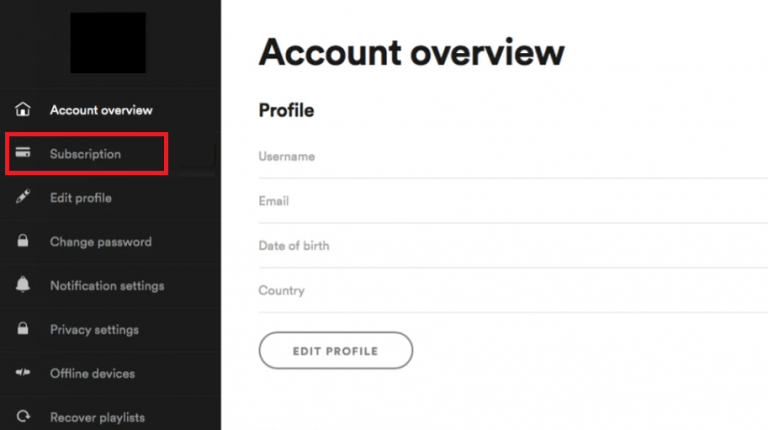768x430 pixels.
Task: Select Offline devices in sidebar
Action: (110, 373)
